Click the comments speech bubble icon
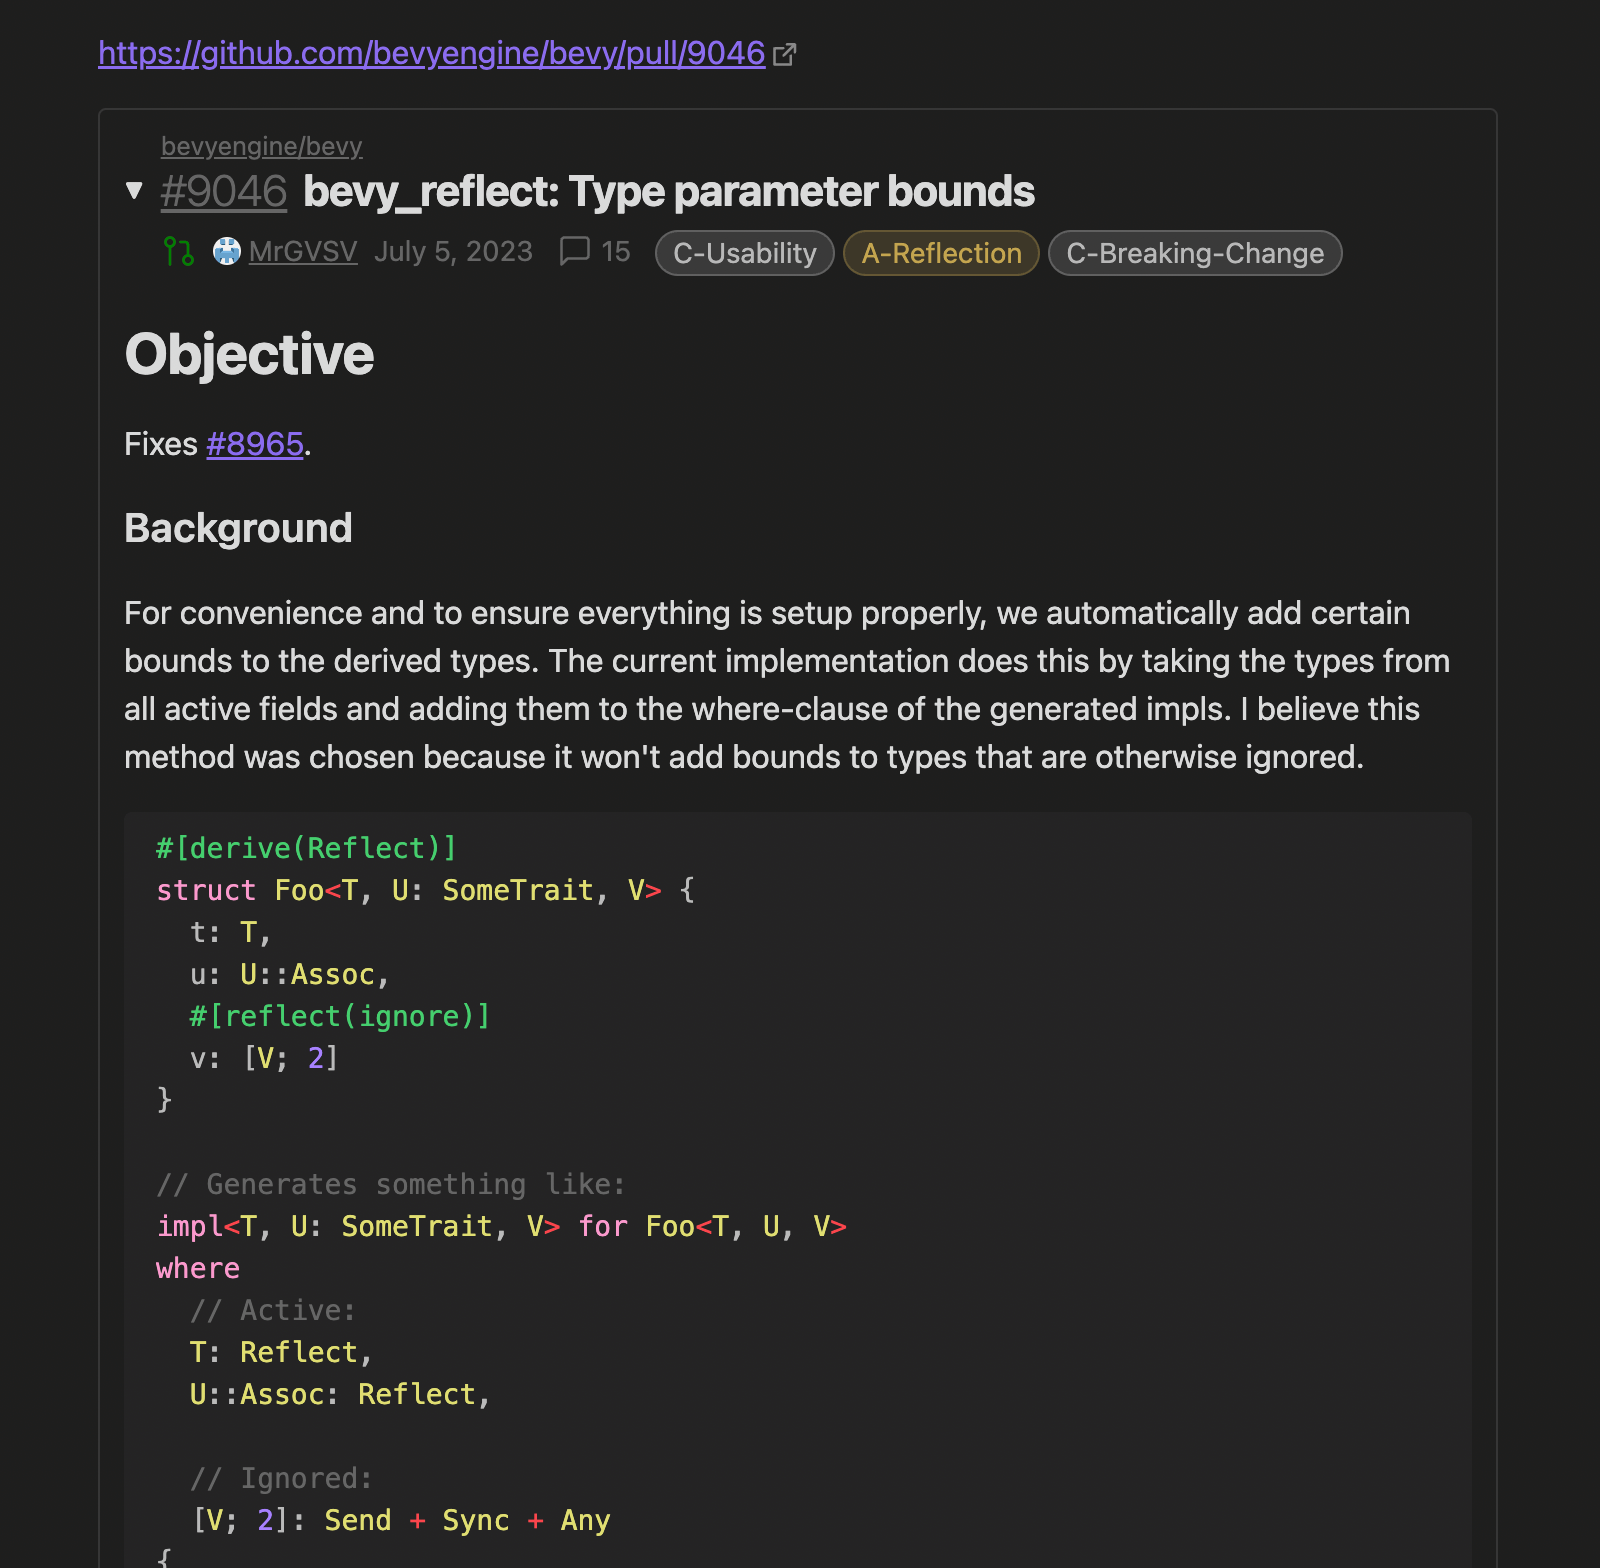 (x=574, y=251)
